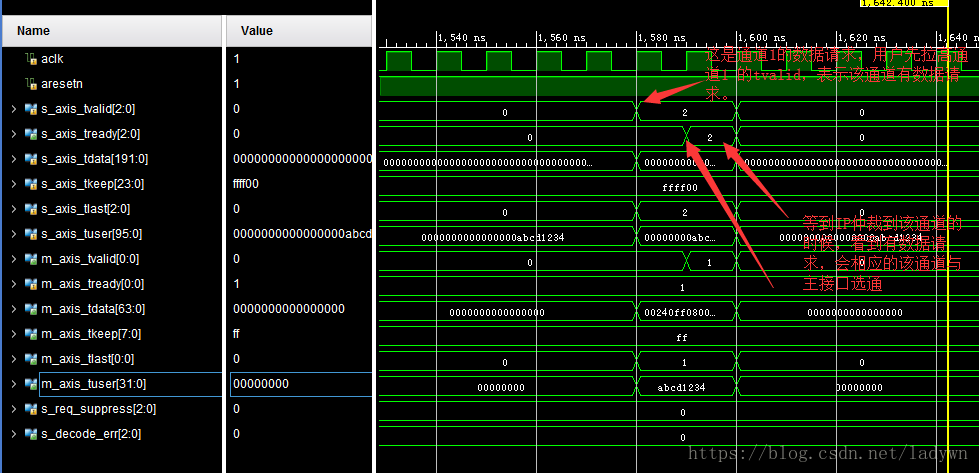The height and width of the screenshot is (473, 979).
Task: Click the s_axis_tvalid bus icon
Action: [x=31, y=109]
